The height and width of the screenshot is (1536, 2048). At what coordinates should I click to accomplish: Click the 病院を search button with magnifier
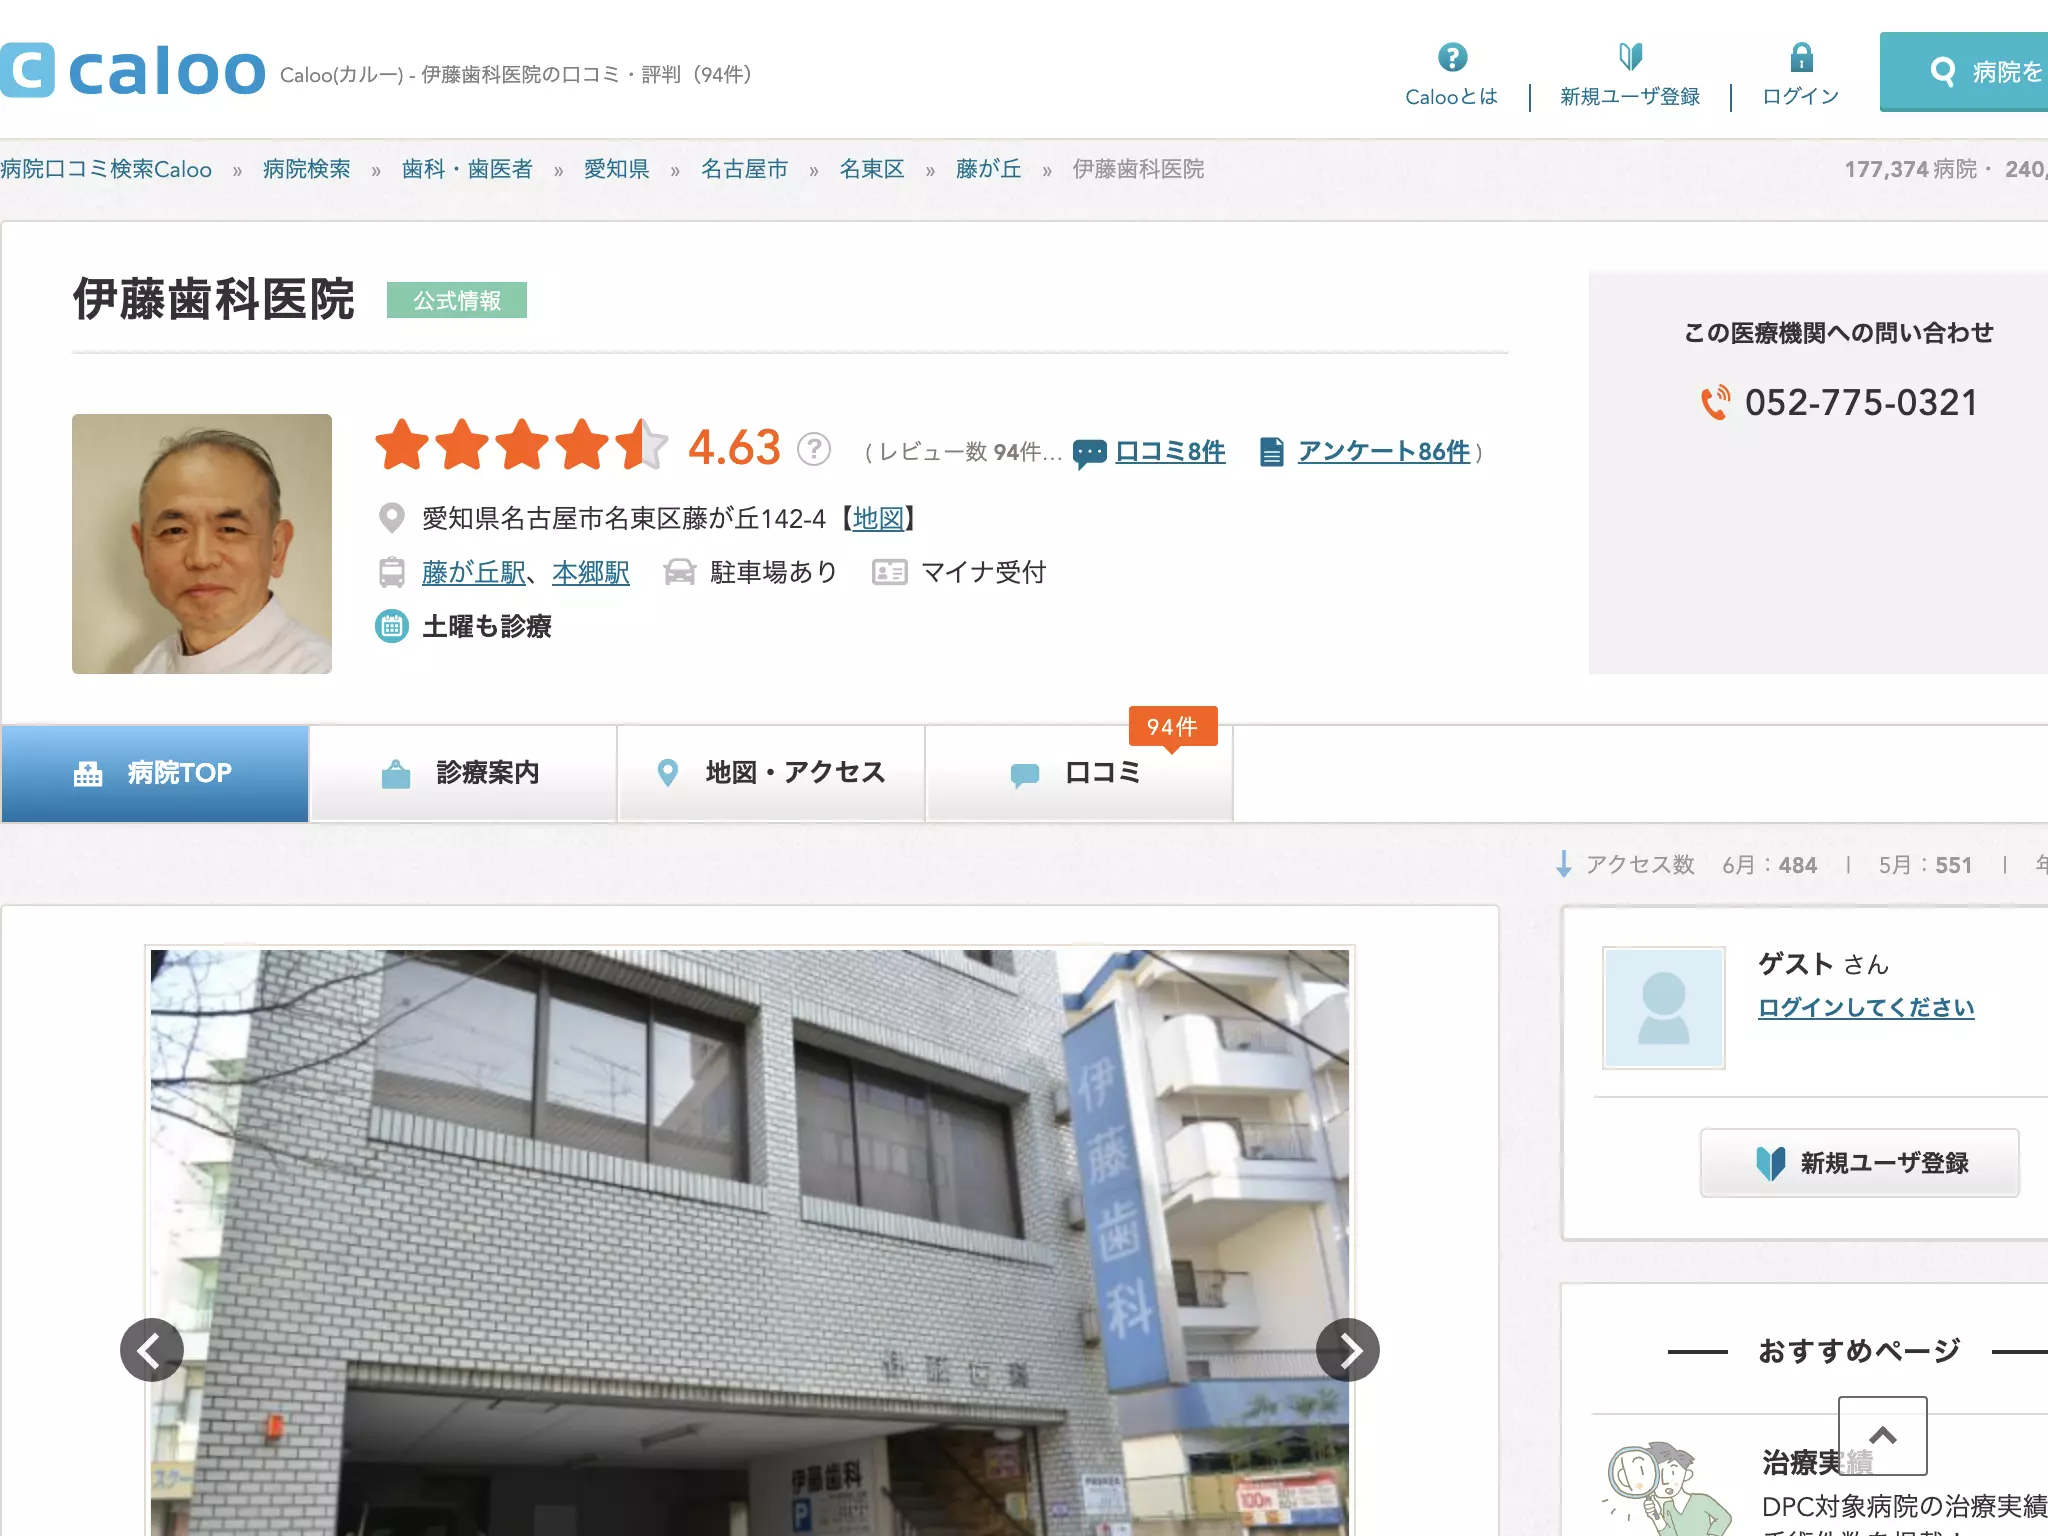click(x=1964, y=72)
